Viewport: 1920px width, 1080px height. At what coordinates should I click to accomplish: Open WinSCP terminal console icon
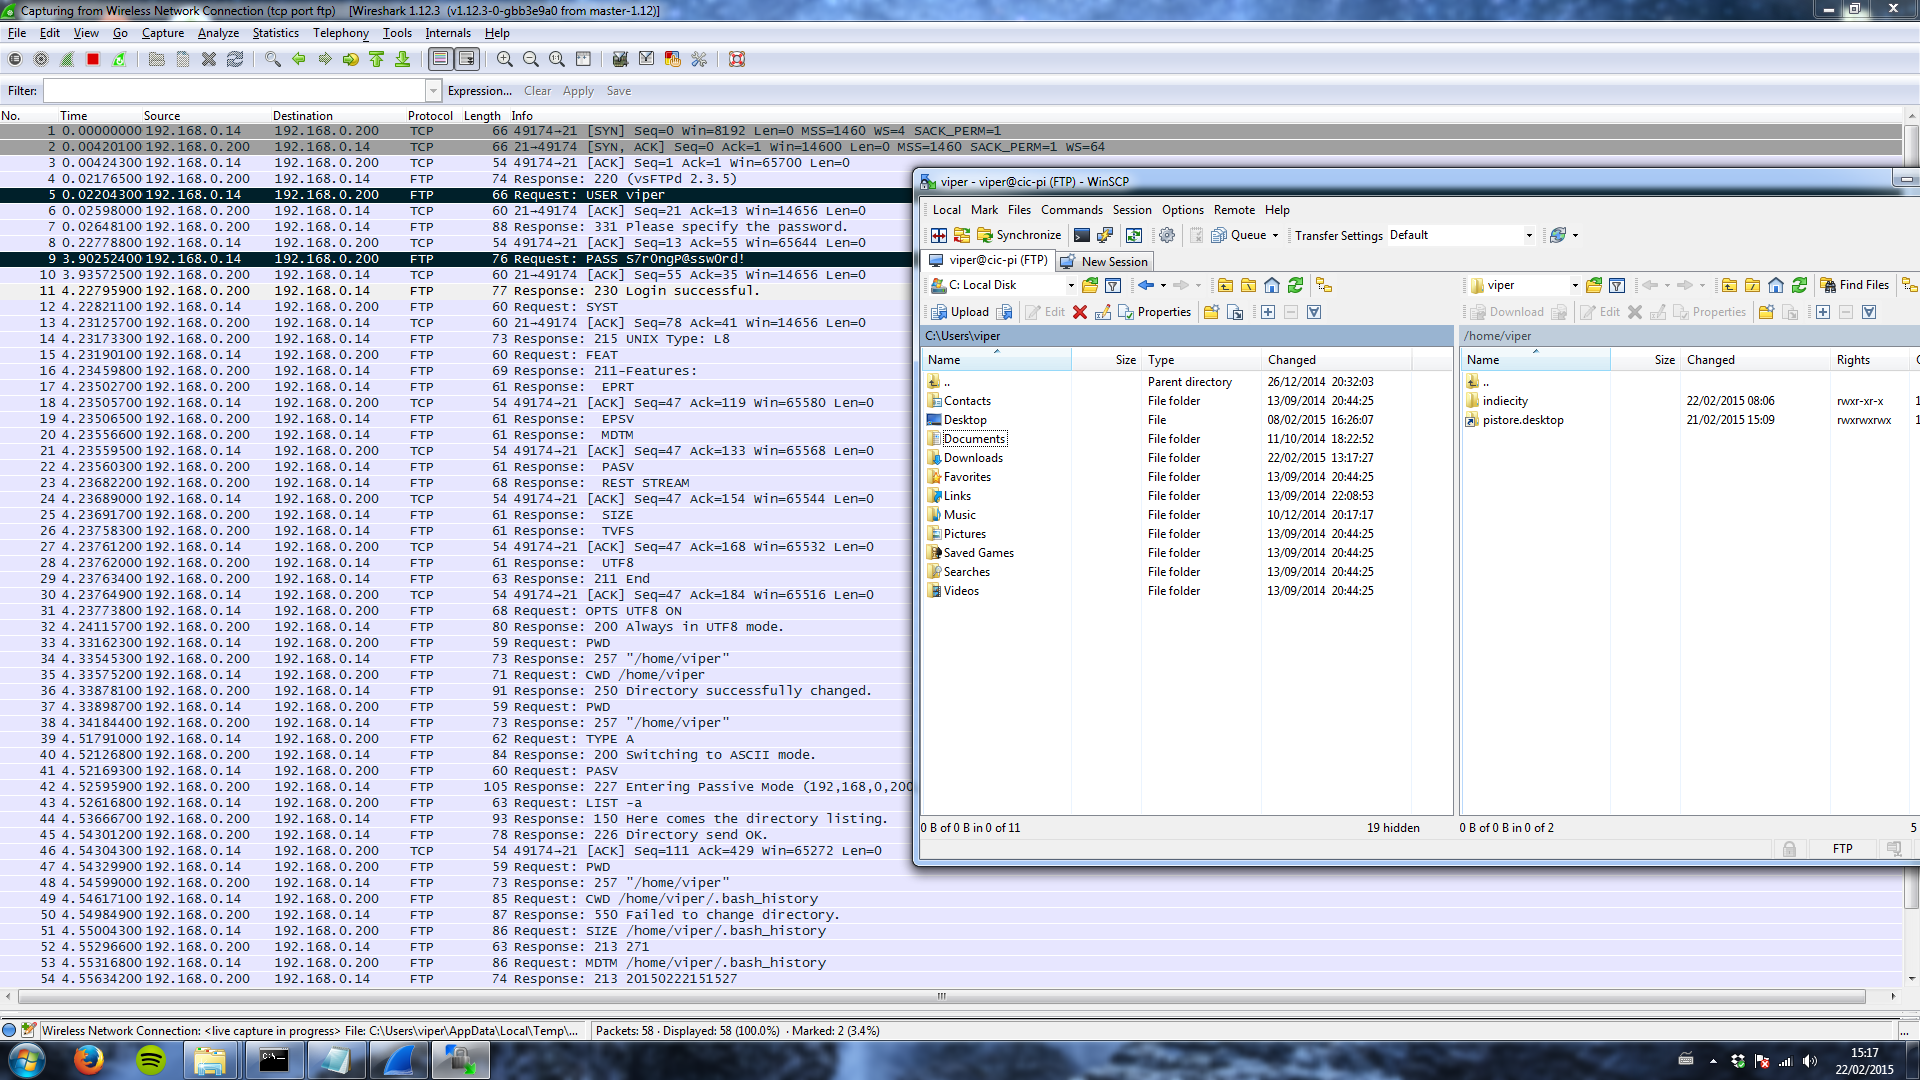1081,236
